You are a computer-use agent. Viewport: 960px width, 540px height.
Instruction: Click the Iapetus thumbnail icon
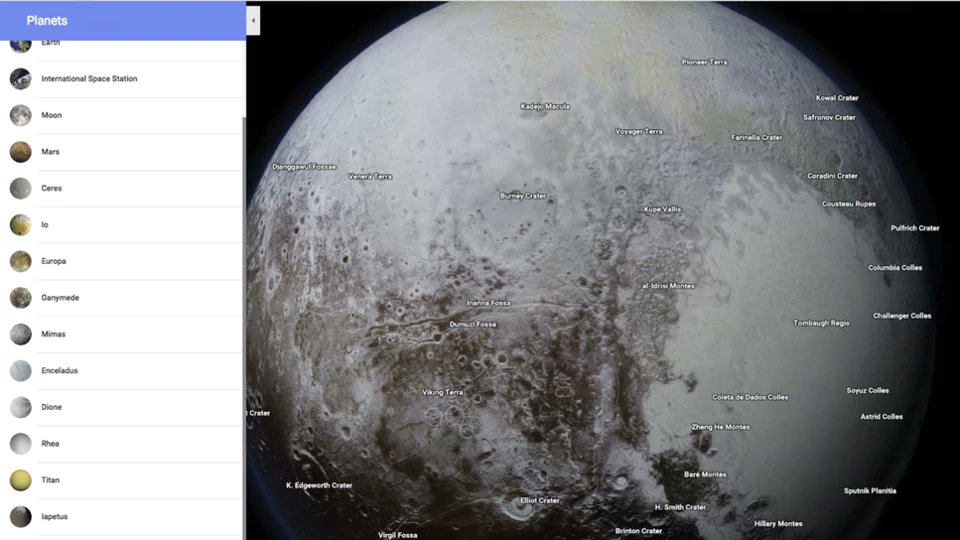point(20,517)
